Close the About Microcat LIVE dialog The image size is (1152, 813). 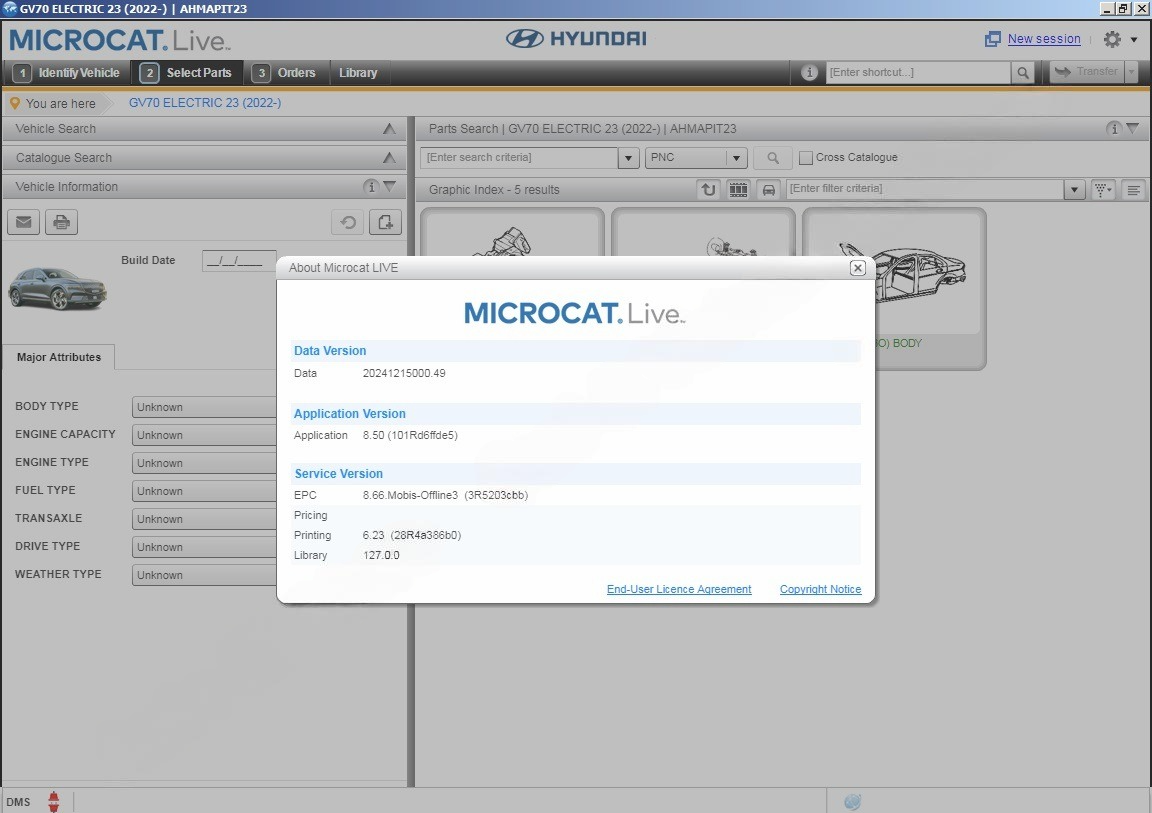click(857, 268)
